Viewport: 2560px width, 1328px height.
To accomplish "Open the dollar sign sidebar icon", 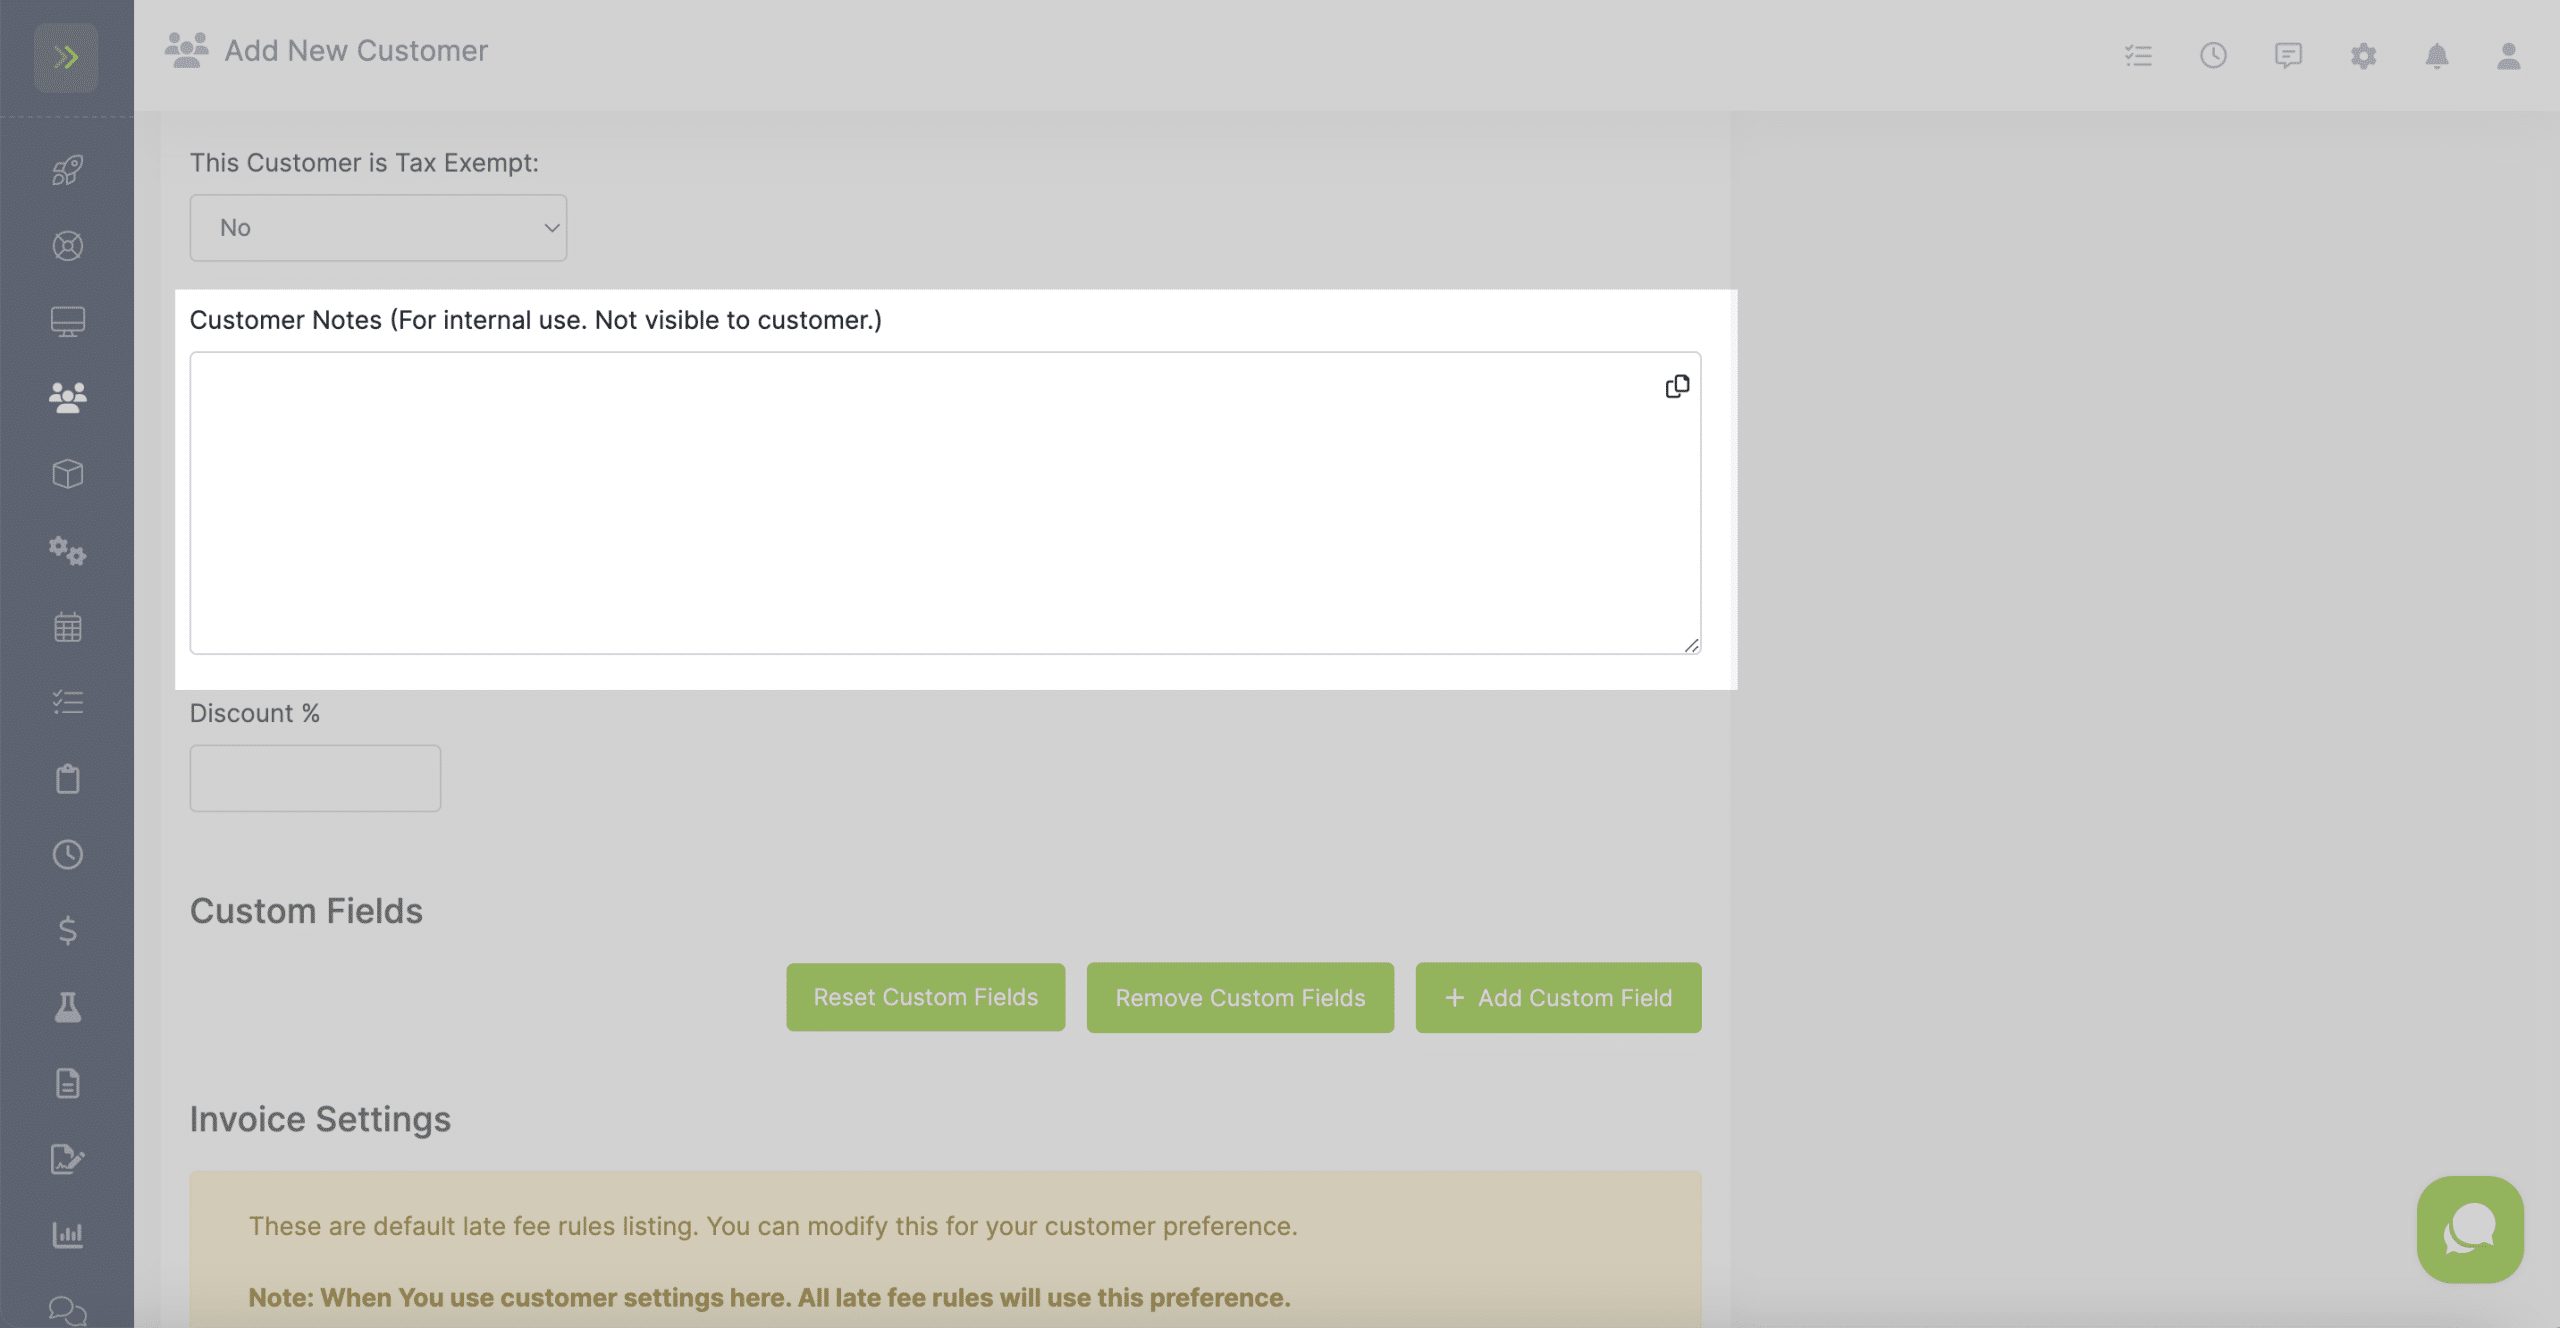I will click(x=67, y=931).
